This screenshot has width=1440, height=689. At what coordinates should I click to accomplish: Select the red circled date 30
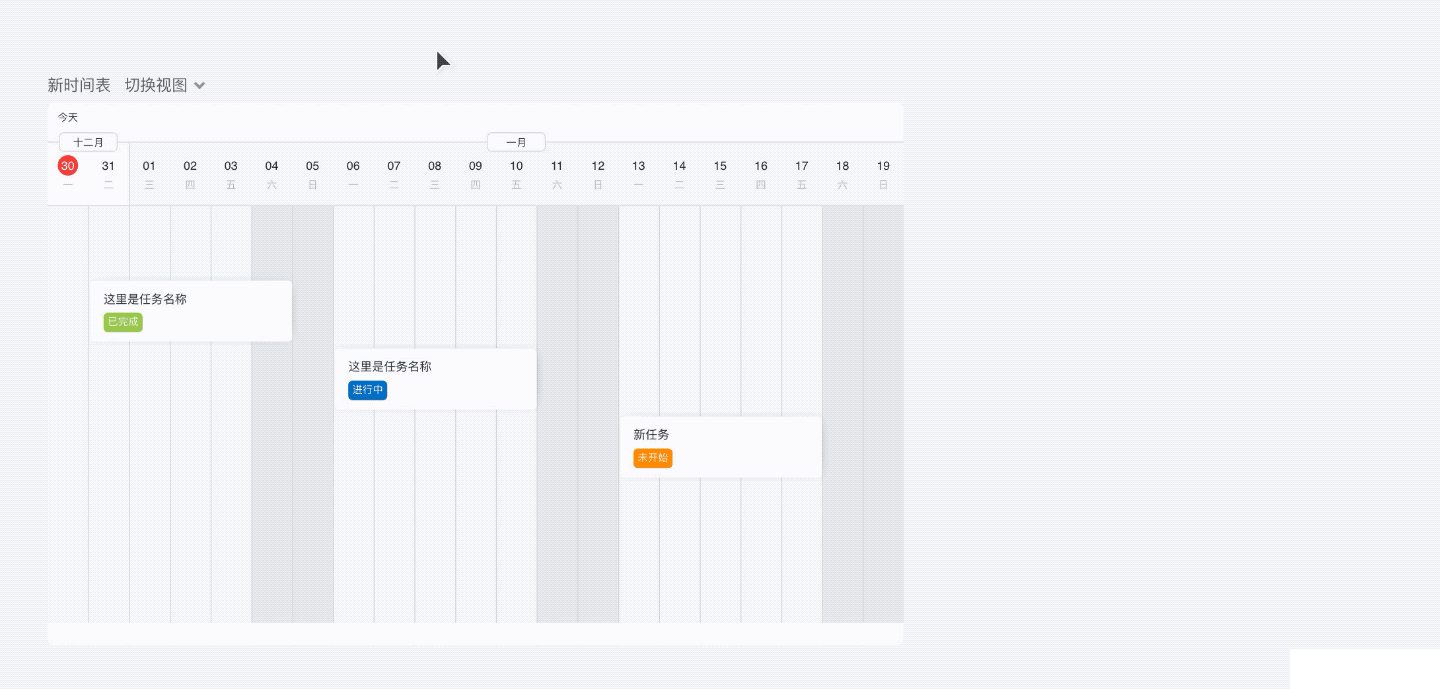[68, 166]
